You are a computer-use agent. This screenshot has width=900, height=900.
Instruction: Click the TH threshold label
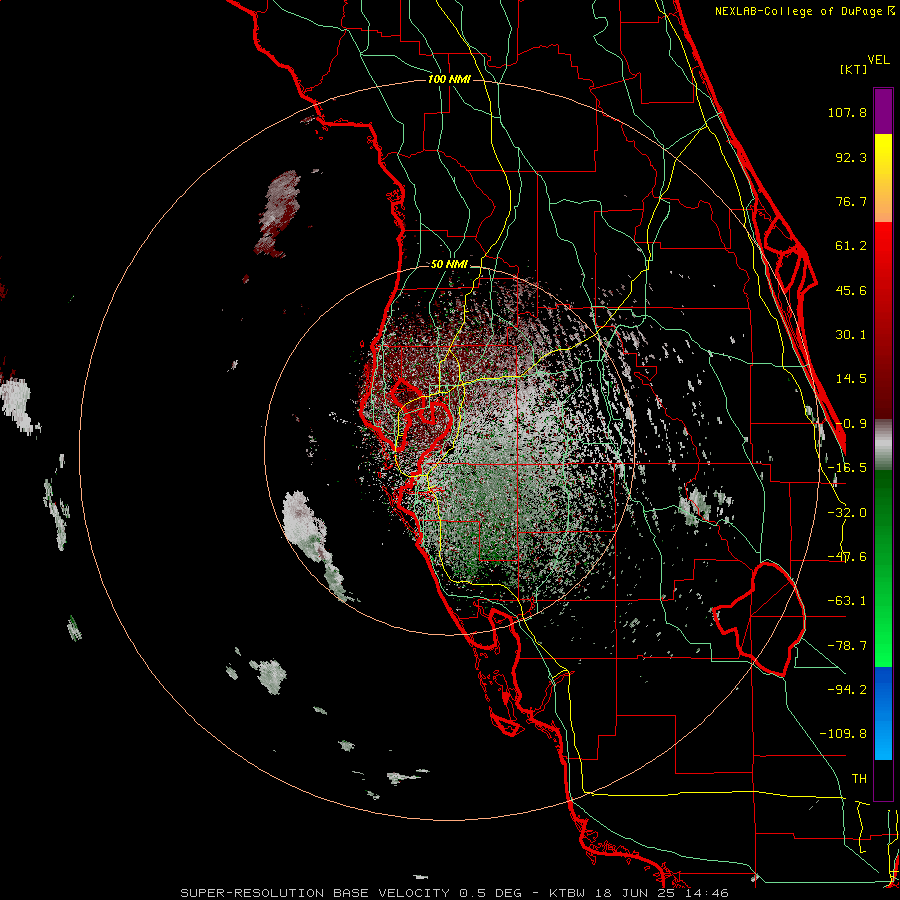(859, 779)
